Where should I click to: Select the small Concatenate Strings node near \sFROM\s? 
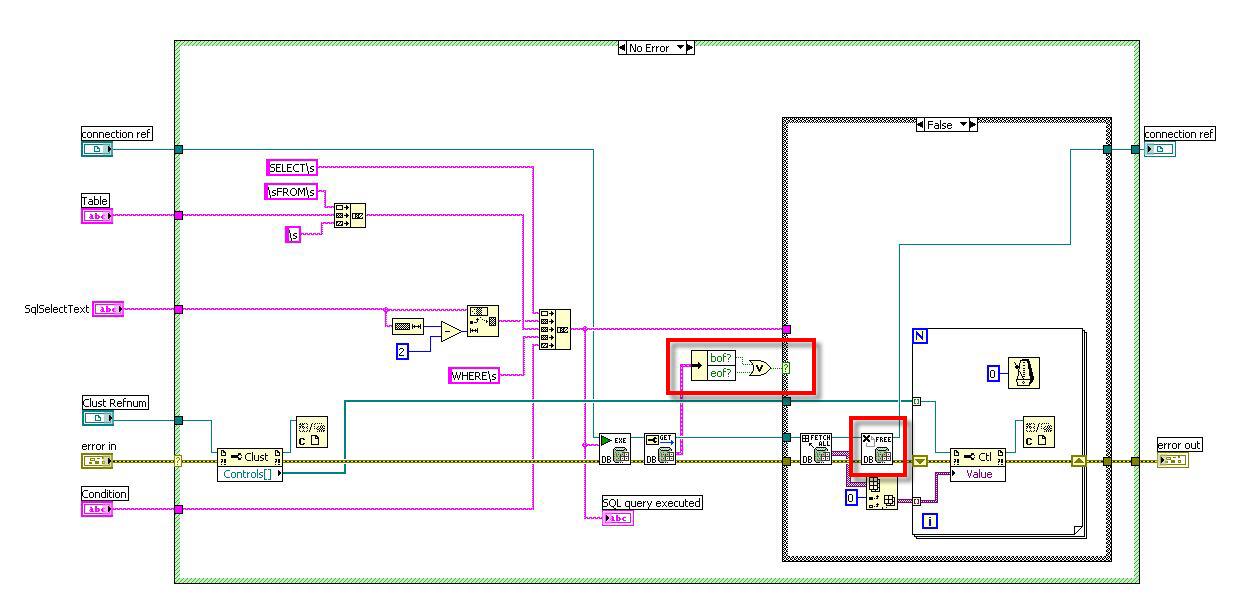pos(350,214)
